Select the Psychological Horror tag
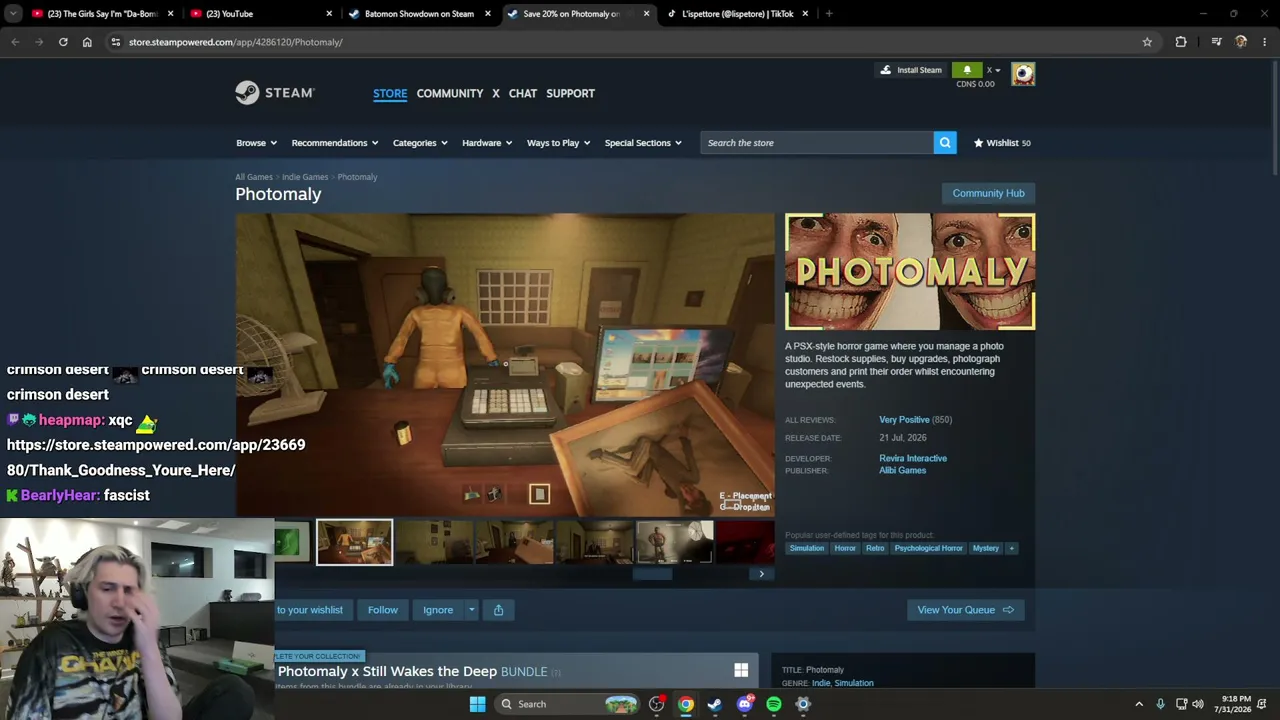The width and height of the screenshot is (1280, 720). coord(928,548)
